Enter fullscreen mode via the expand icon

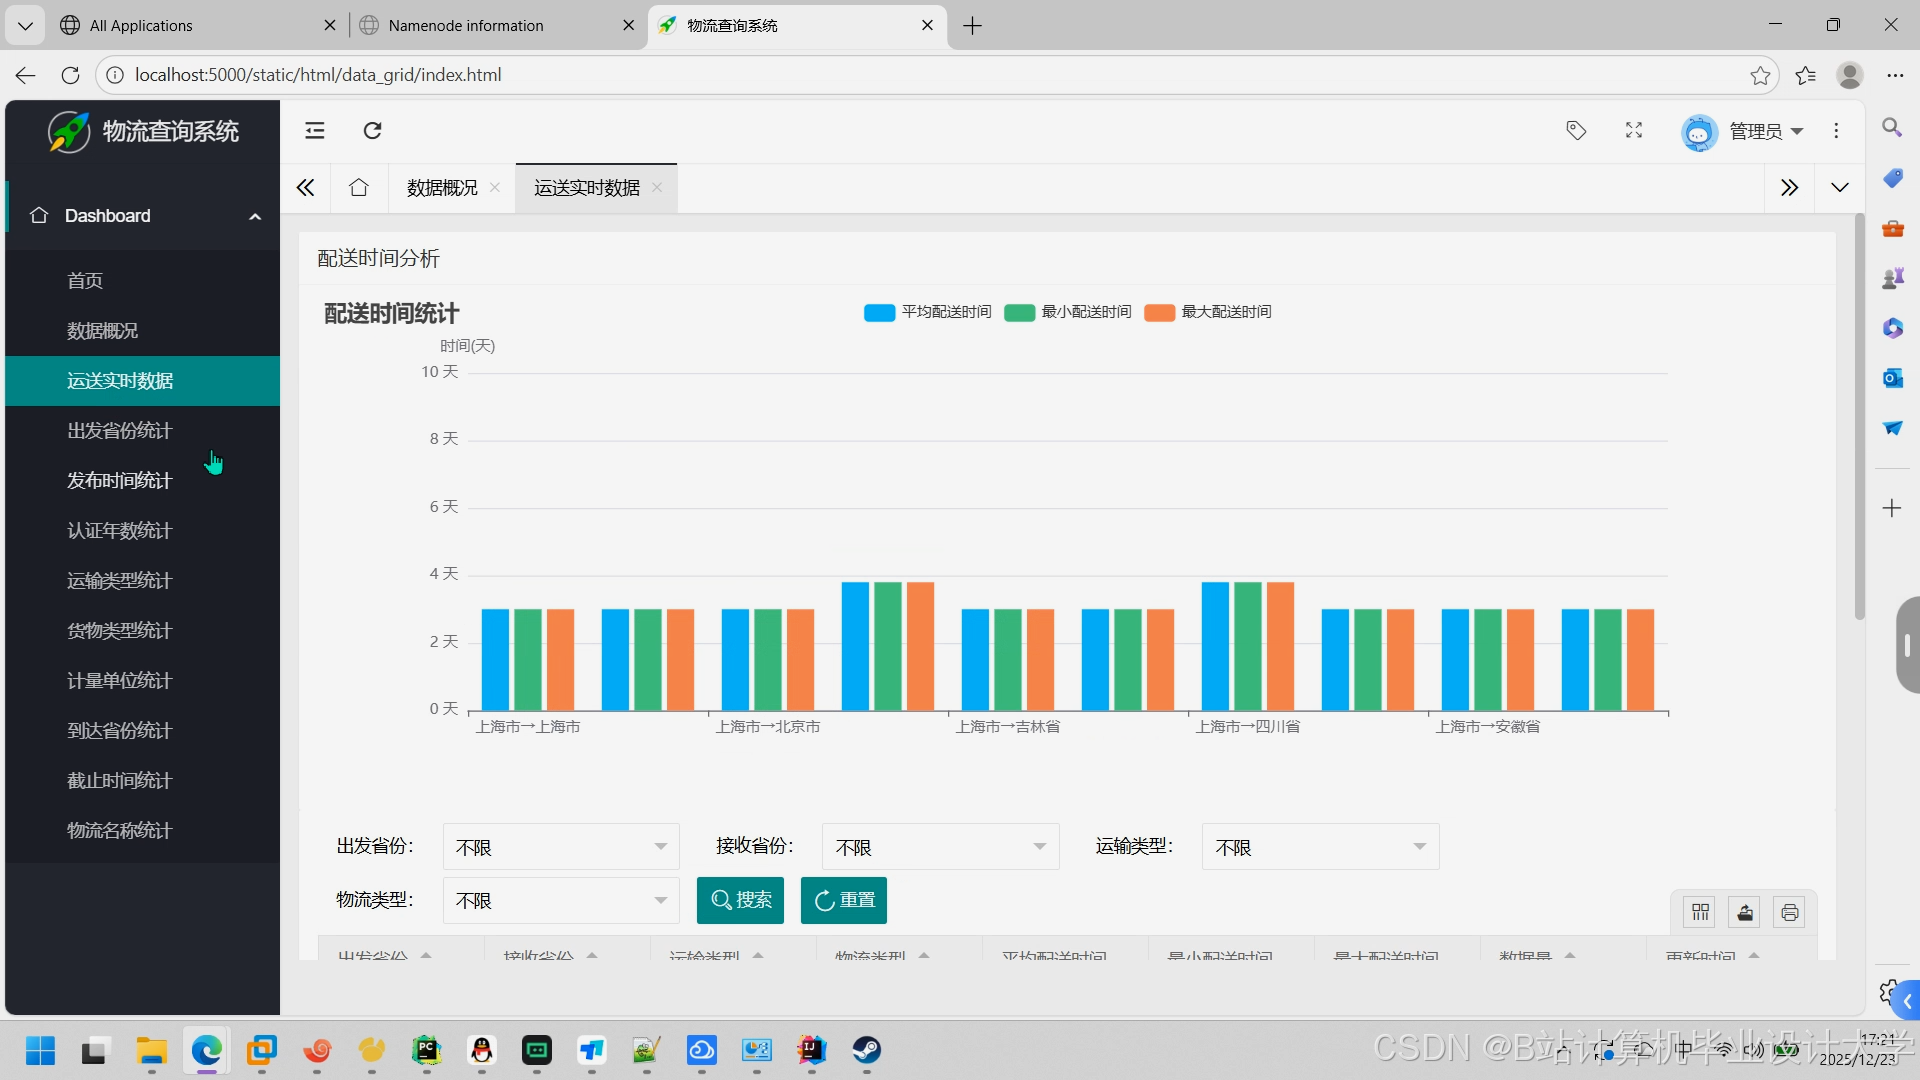[x=1633, y=130]
